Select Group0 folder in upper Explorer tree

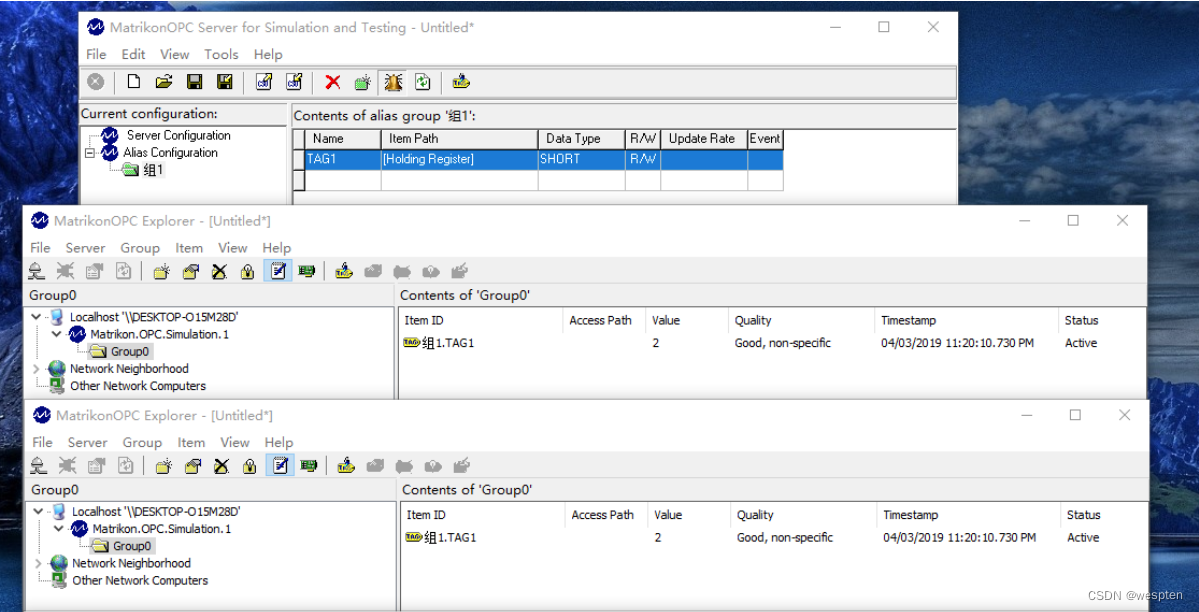(x=130, y=352)
